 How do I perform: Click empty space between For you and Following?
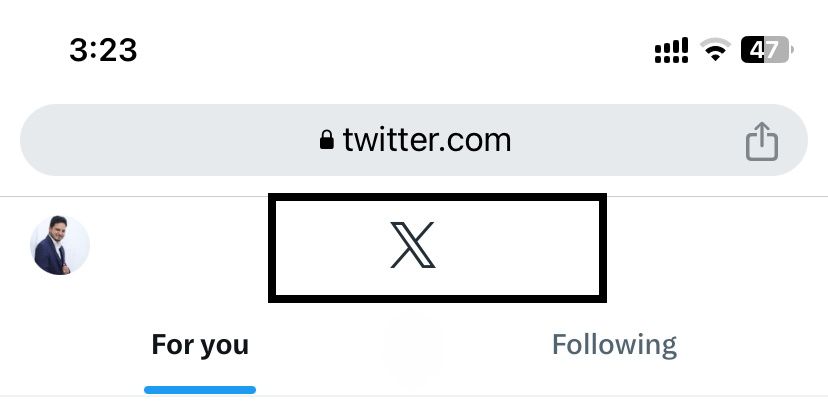point(400,345)
